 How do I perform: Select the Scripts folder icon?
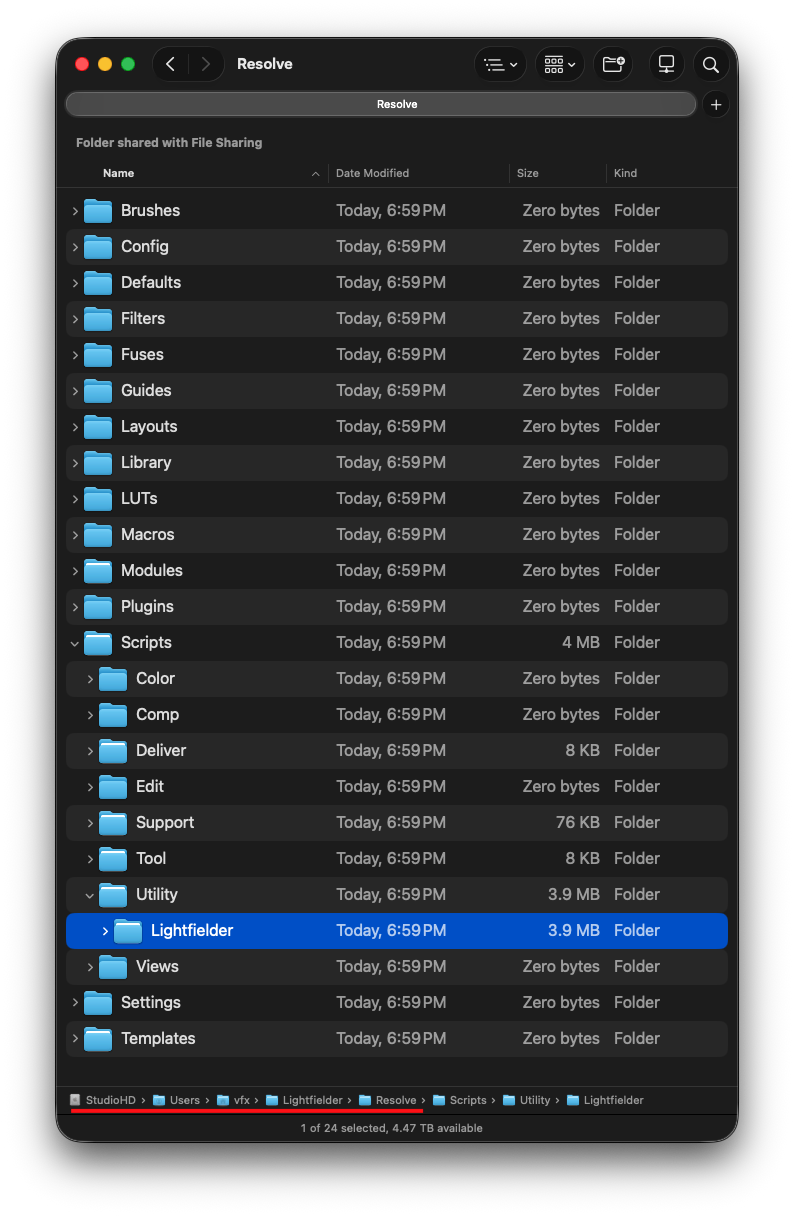pyautogui.click(x=98, y=643)
